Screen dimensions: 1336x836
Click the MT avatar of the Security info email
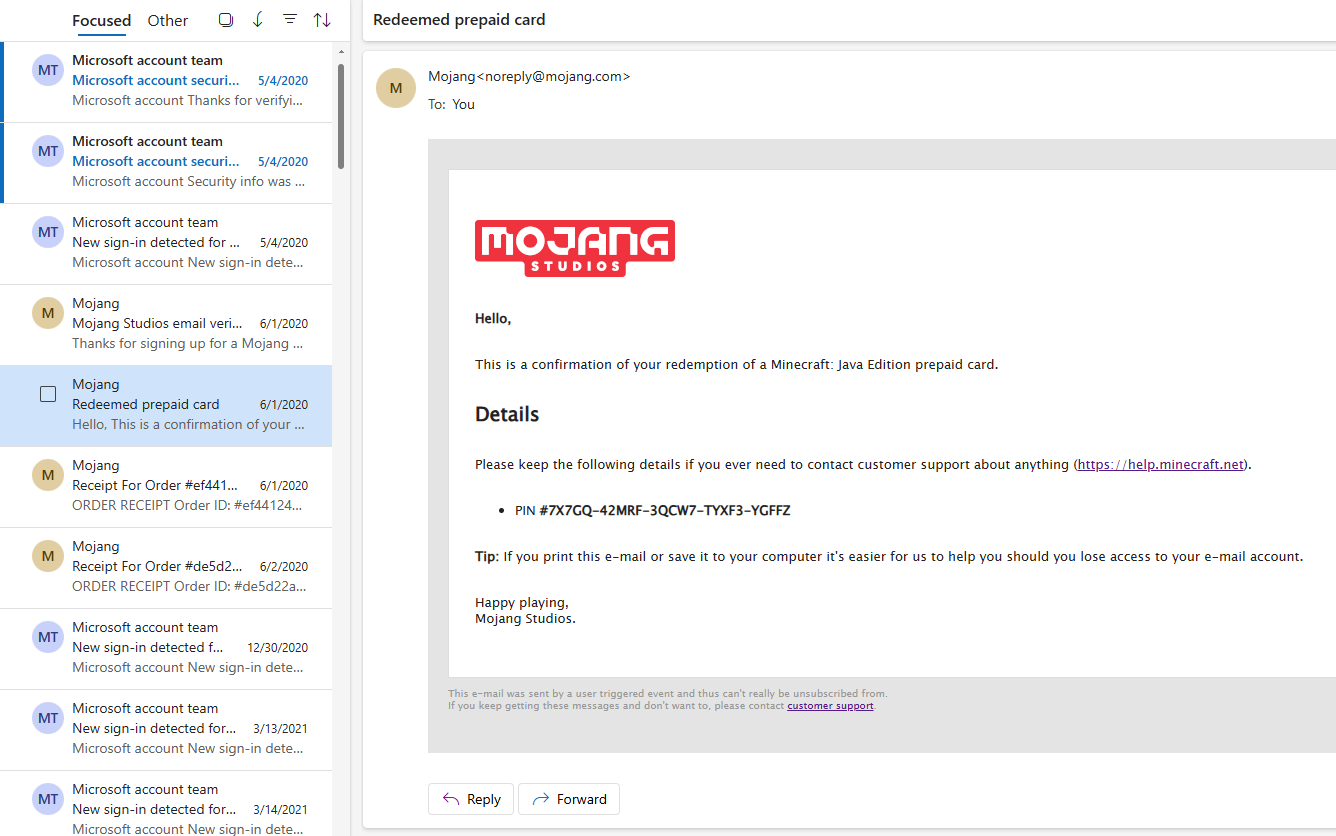click(x=48, y=151)
